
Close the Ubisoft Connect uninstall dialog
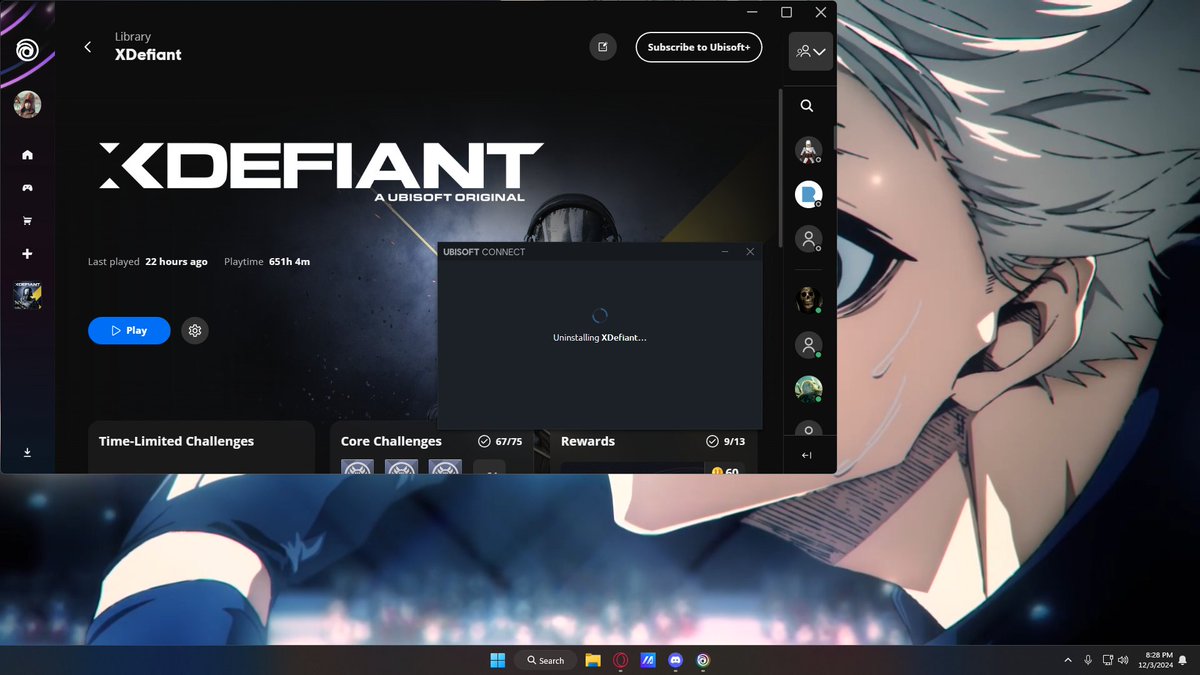pyautogui.click(x=750, y=252)
